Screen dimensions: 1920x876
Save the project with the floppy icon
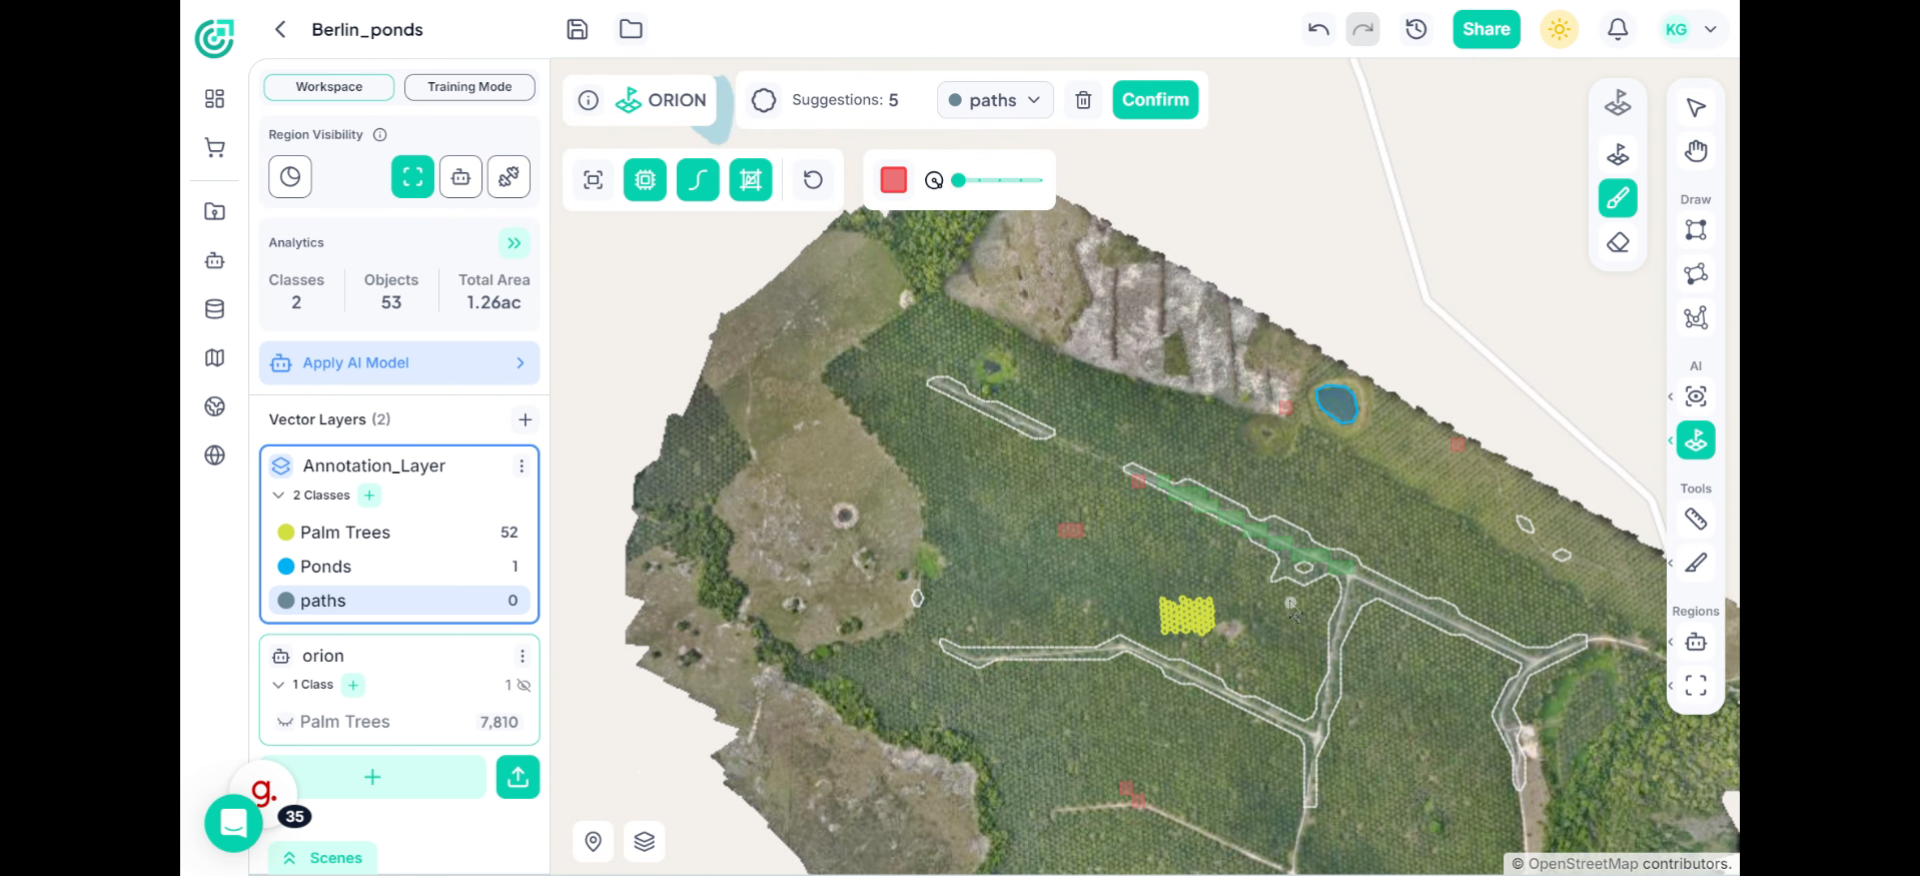(x=577, y=30)
